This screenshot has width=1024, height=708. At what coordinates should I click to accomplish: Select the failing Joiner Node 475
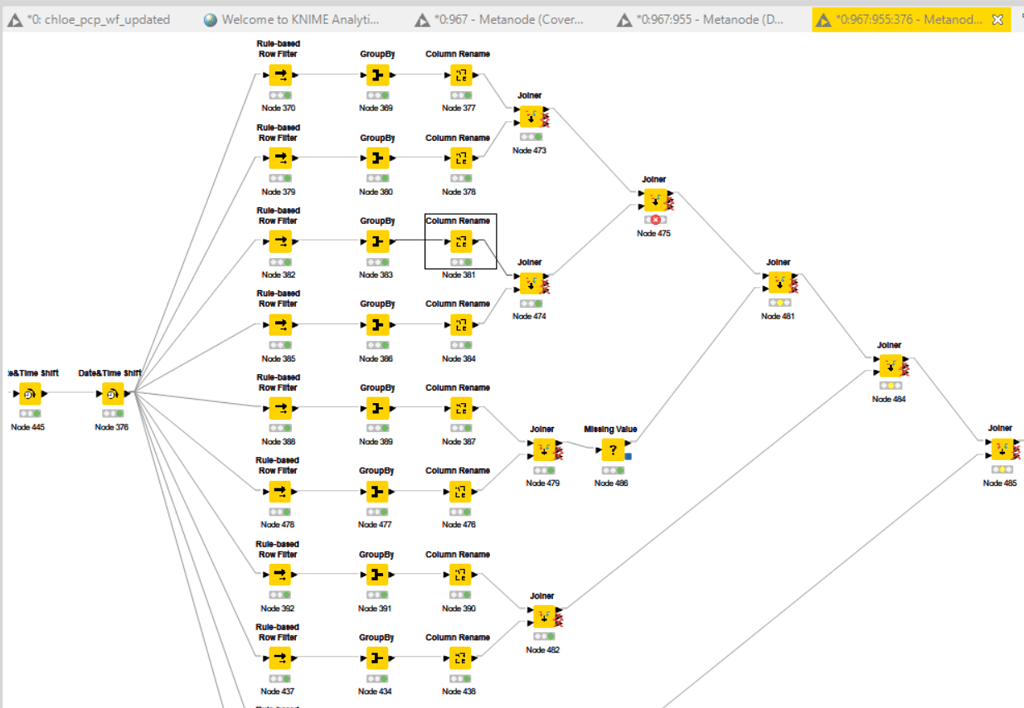pos(655,198)
